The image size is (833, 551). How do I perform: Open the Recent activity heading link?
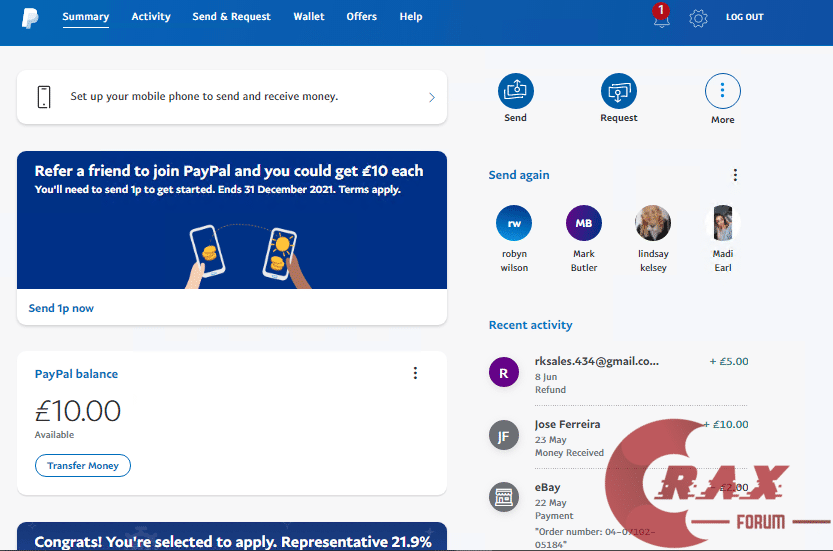530,325
